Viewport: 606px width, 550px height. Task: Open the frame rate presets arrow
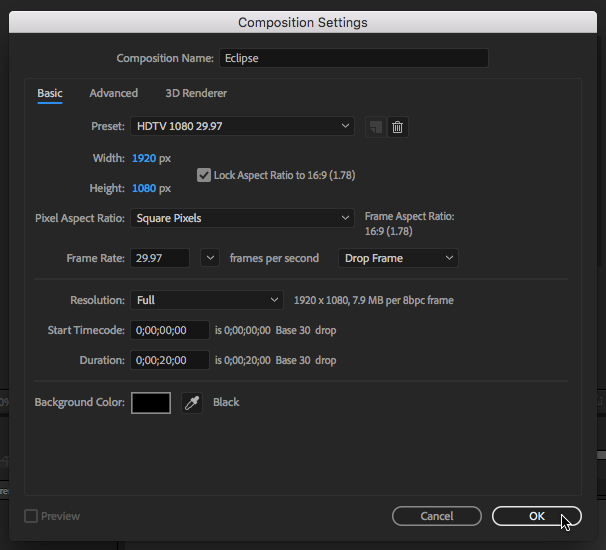point(210,258)
